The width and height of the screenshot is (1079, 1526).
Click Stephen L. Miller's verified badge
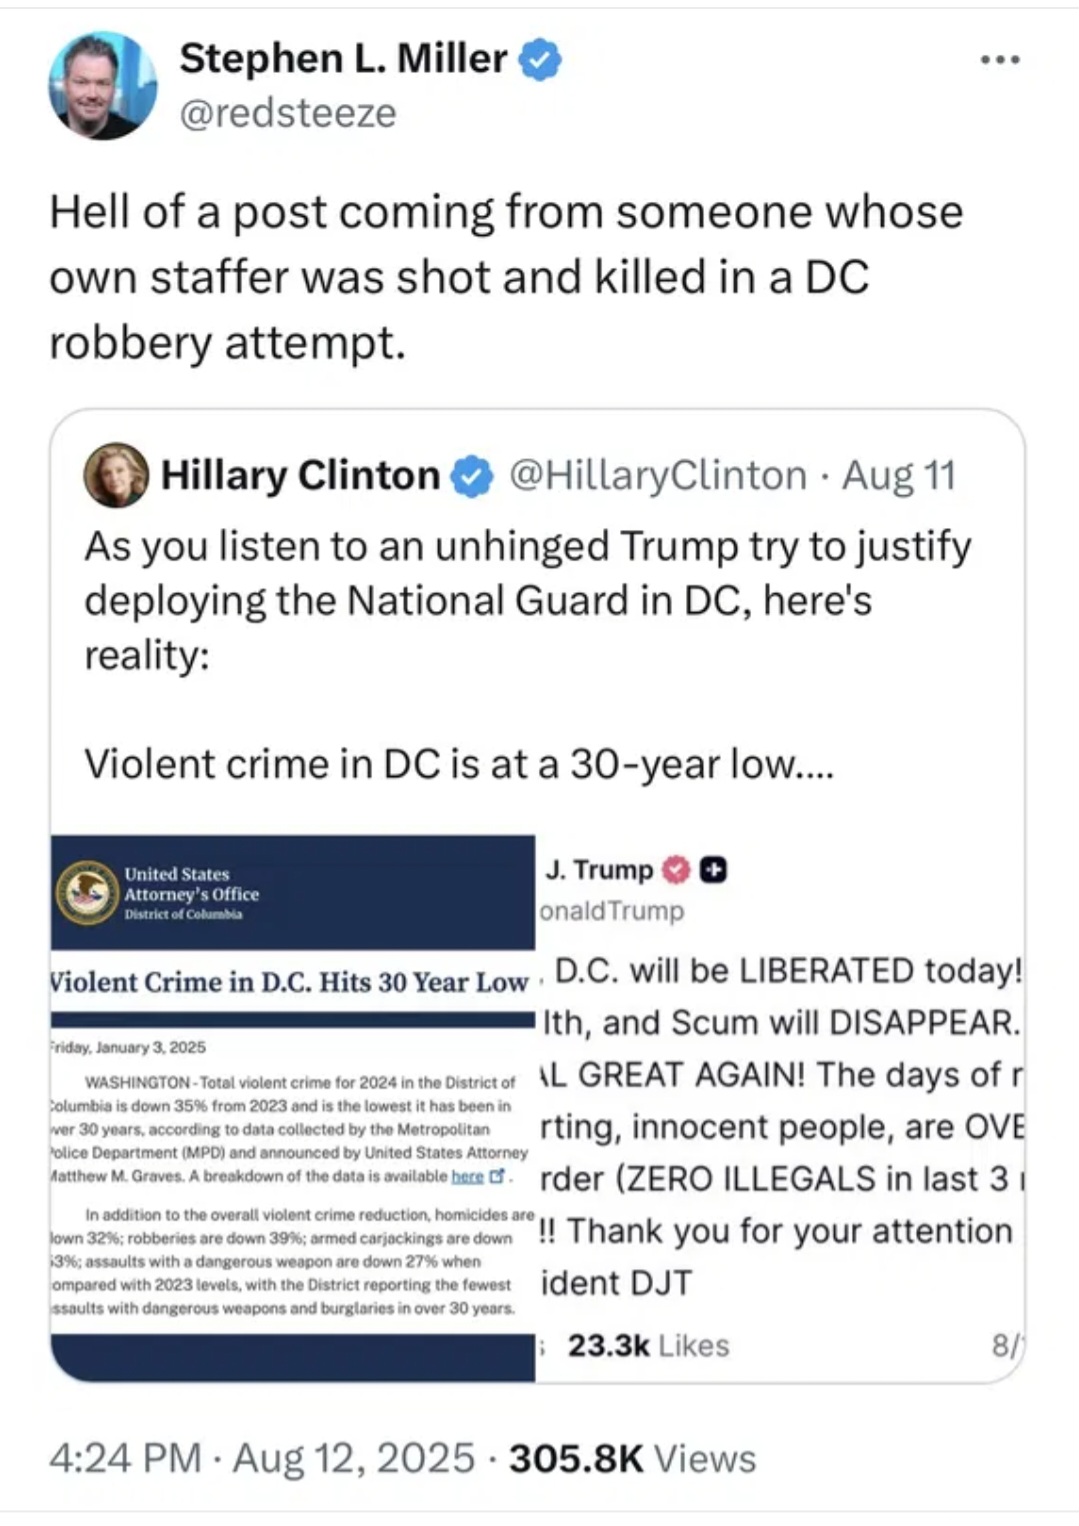coord(540,60)
